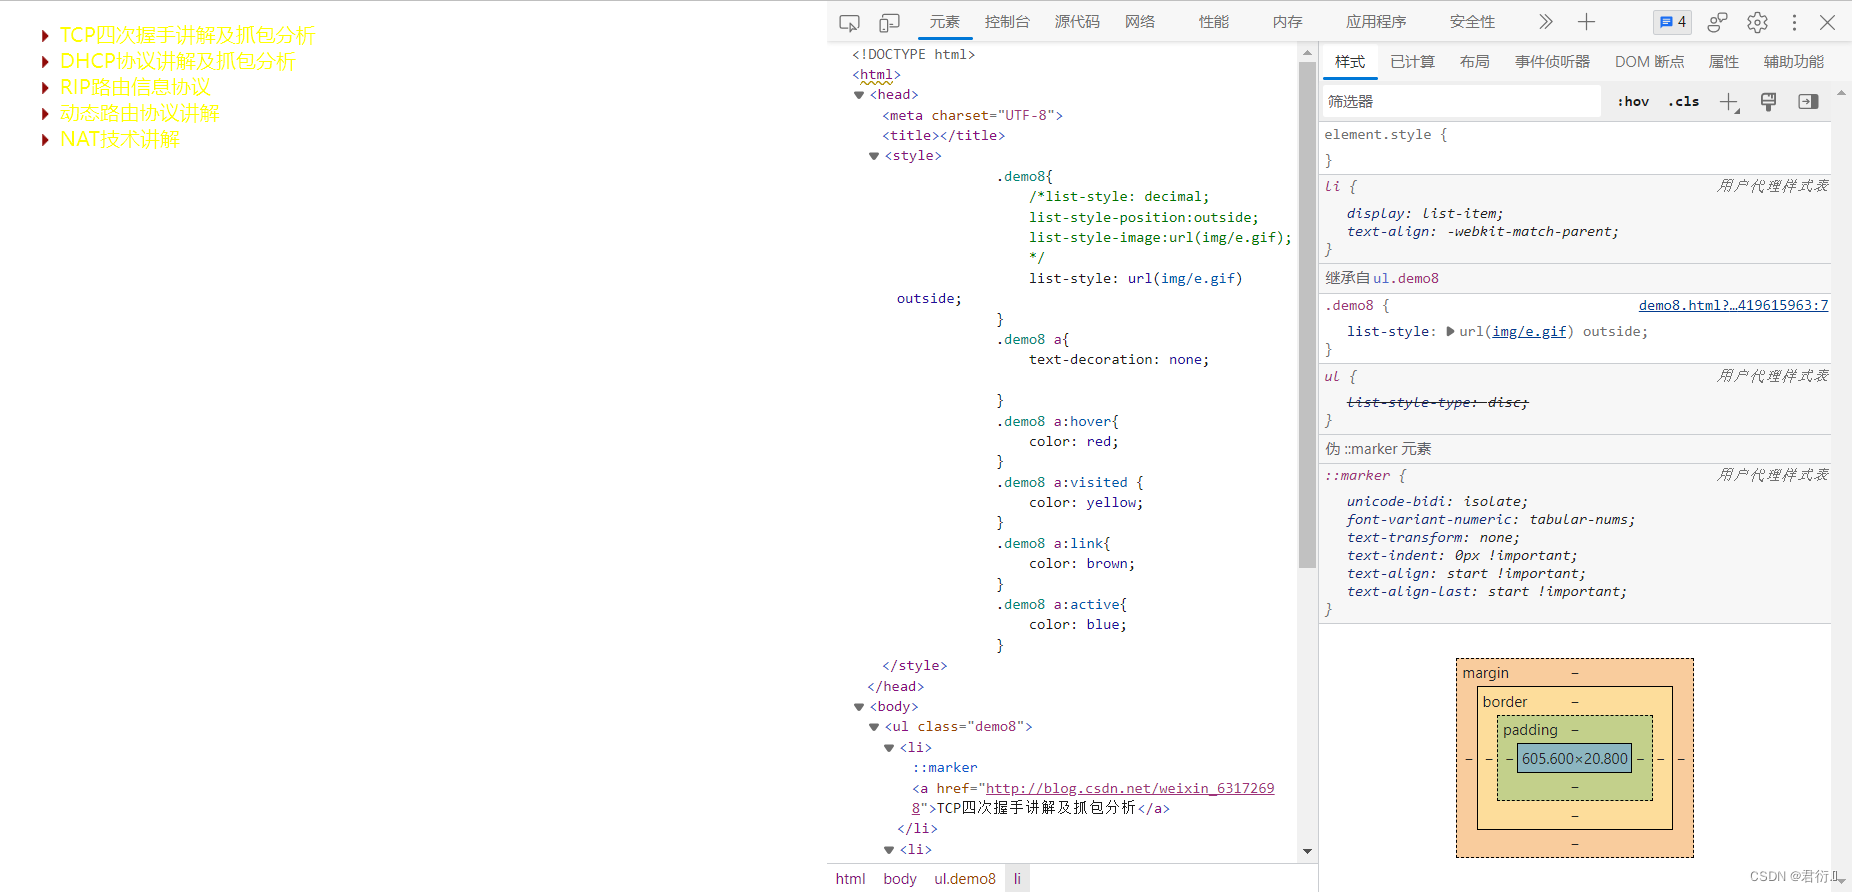Switch to the 控制台 tab
This screenshot has width=1852, height=892.
[1007, 22]
